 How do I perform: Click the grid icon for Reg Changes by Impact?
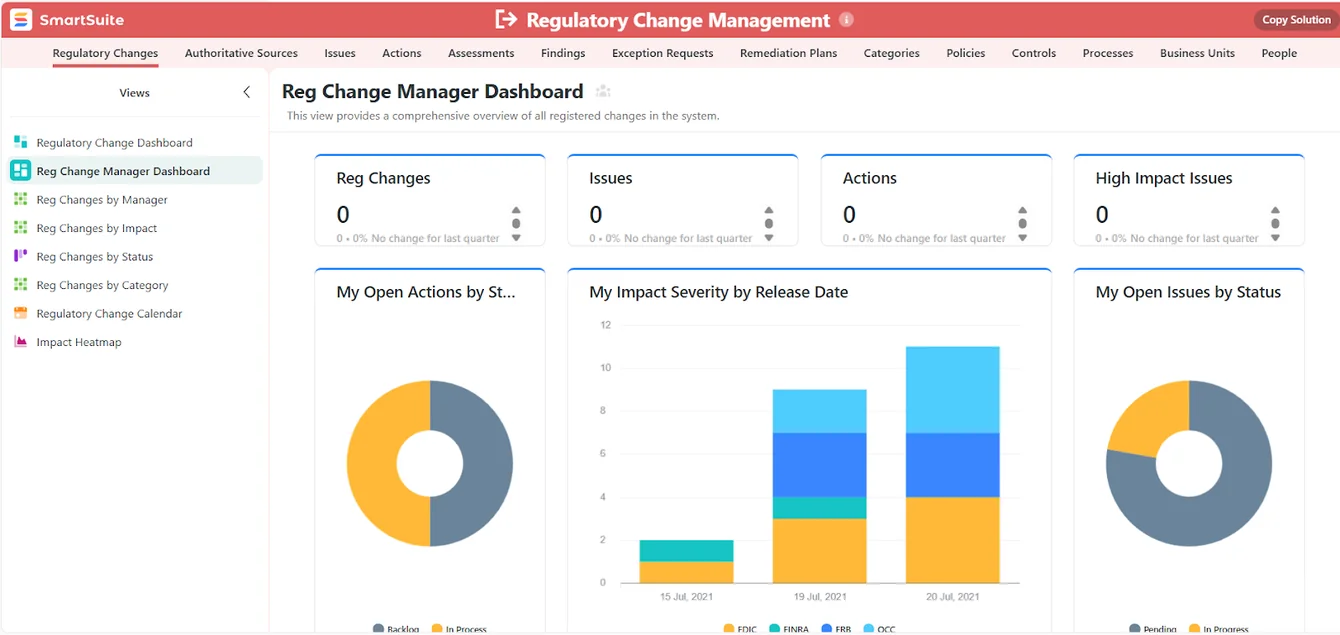(20, 228)
